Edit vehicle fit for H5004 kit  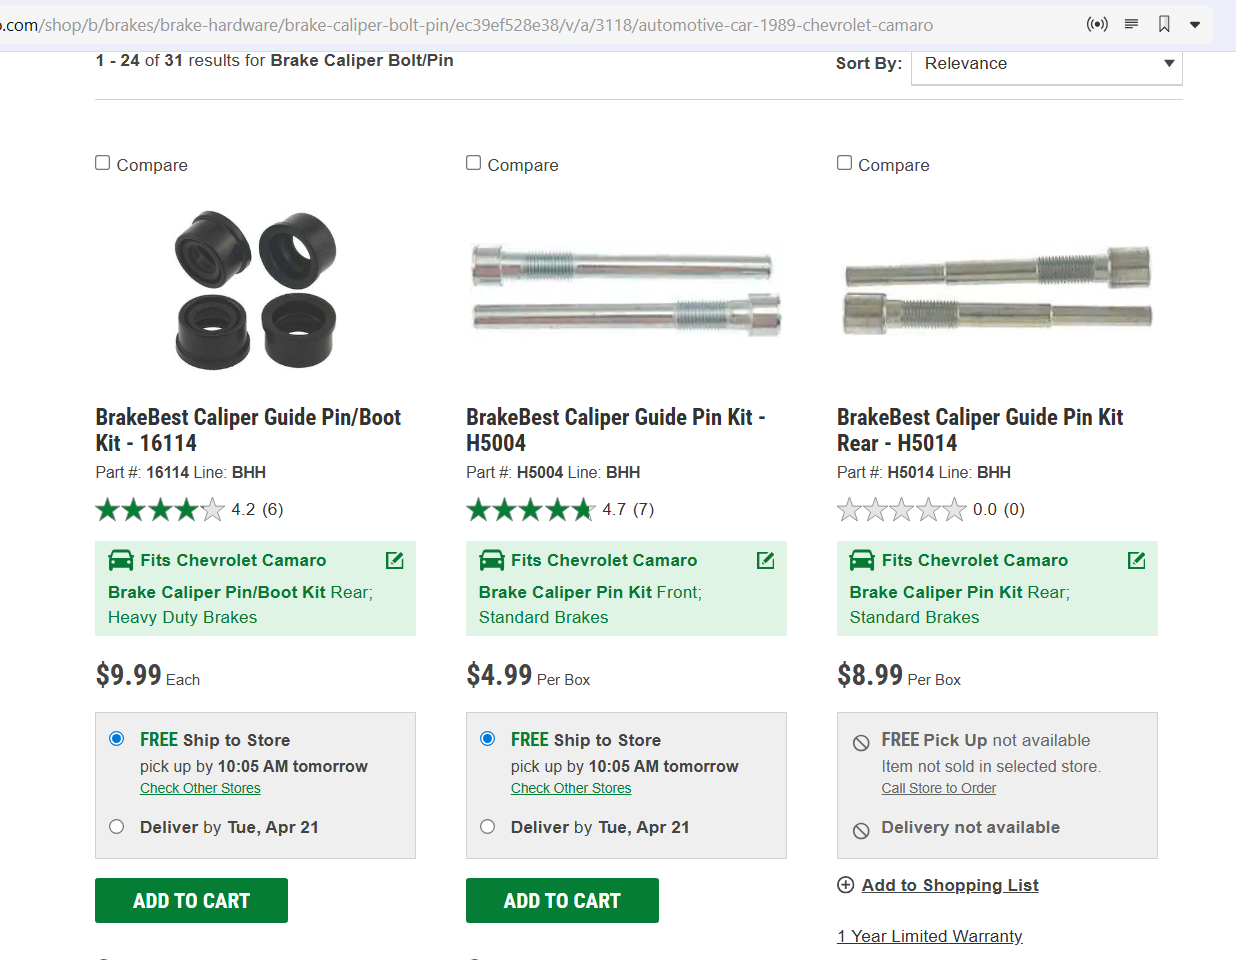[x=766, y=560]
